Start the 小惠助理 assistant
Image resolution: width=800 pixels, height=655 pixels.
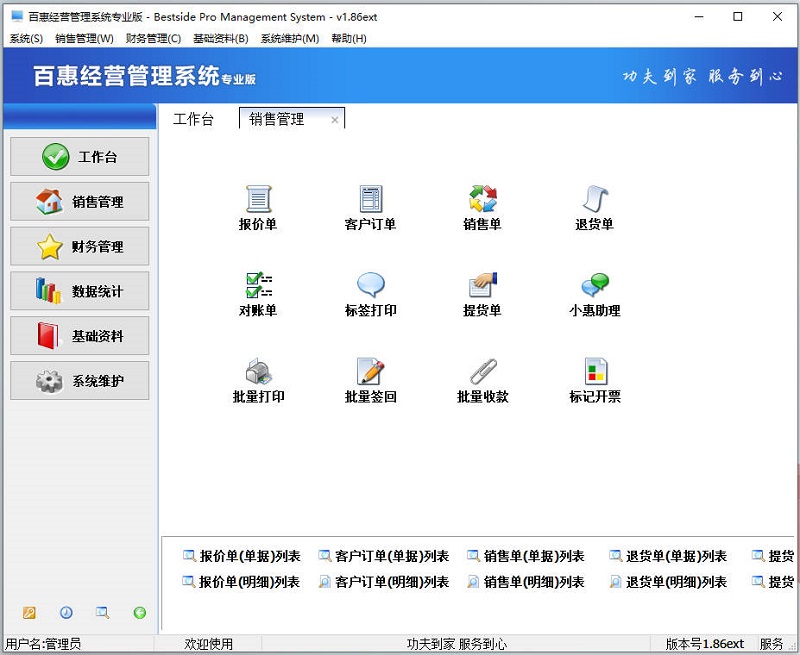point(593,288)
